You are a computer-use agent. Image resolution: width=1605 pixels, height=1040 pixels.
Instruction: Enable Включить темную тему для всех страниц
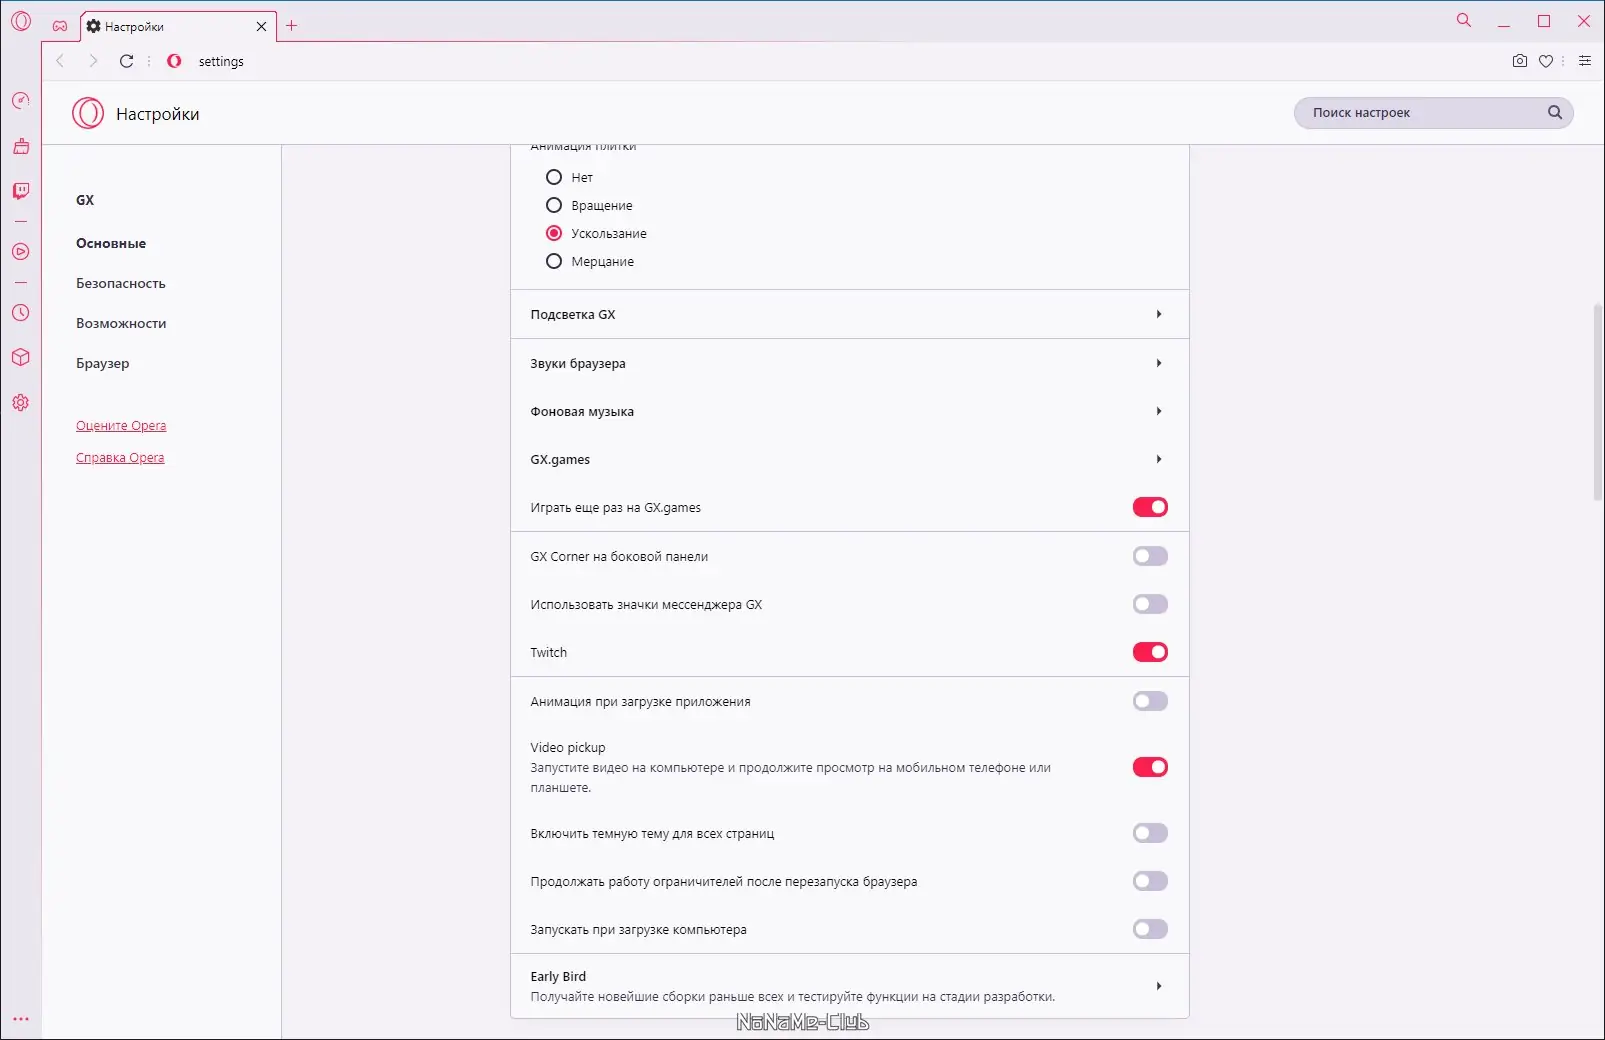tap(1150, 834)
